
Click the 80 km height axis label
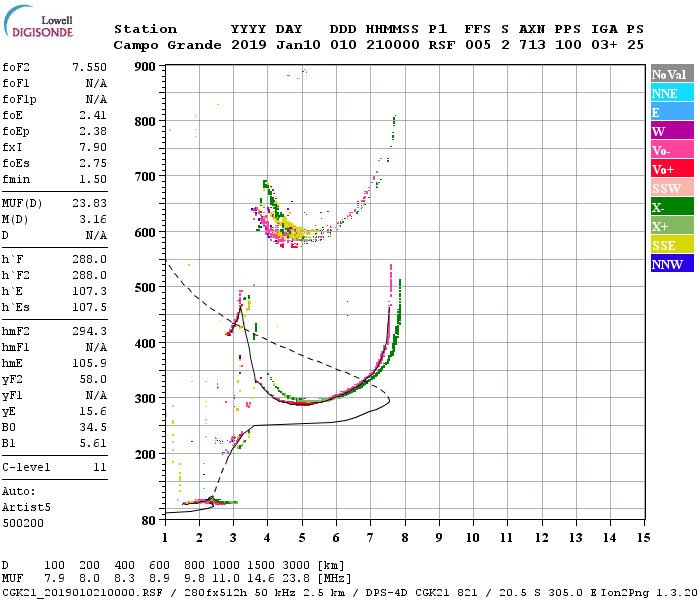pos(149,521)
